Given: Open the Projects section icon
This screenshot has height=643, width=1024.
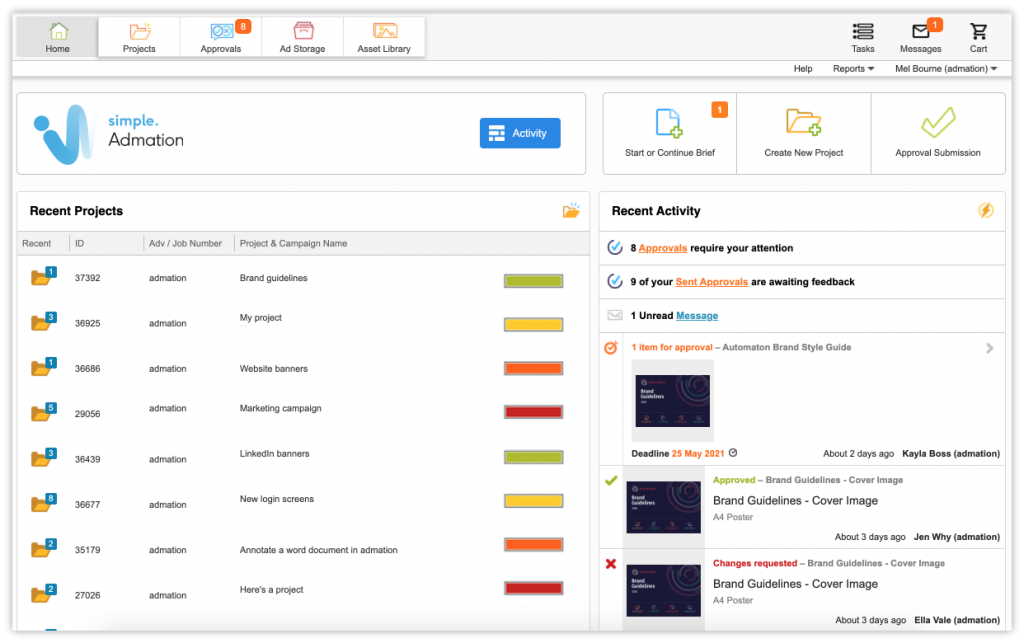Looking at the screenshot, I should [139, 30].
